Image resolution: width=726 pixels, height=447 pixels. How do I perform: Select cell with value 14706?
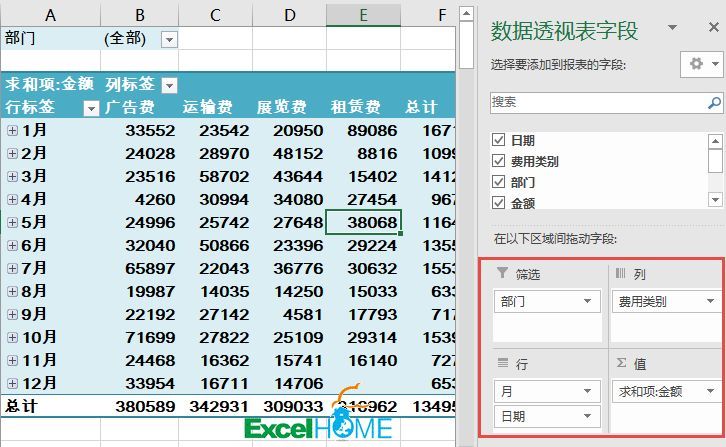289,384
